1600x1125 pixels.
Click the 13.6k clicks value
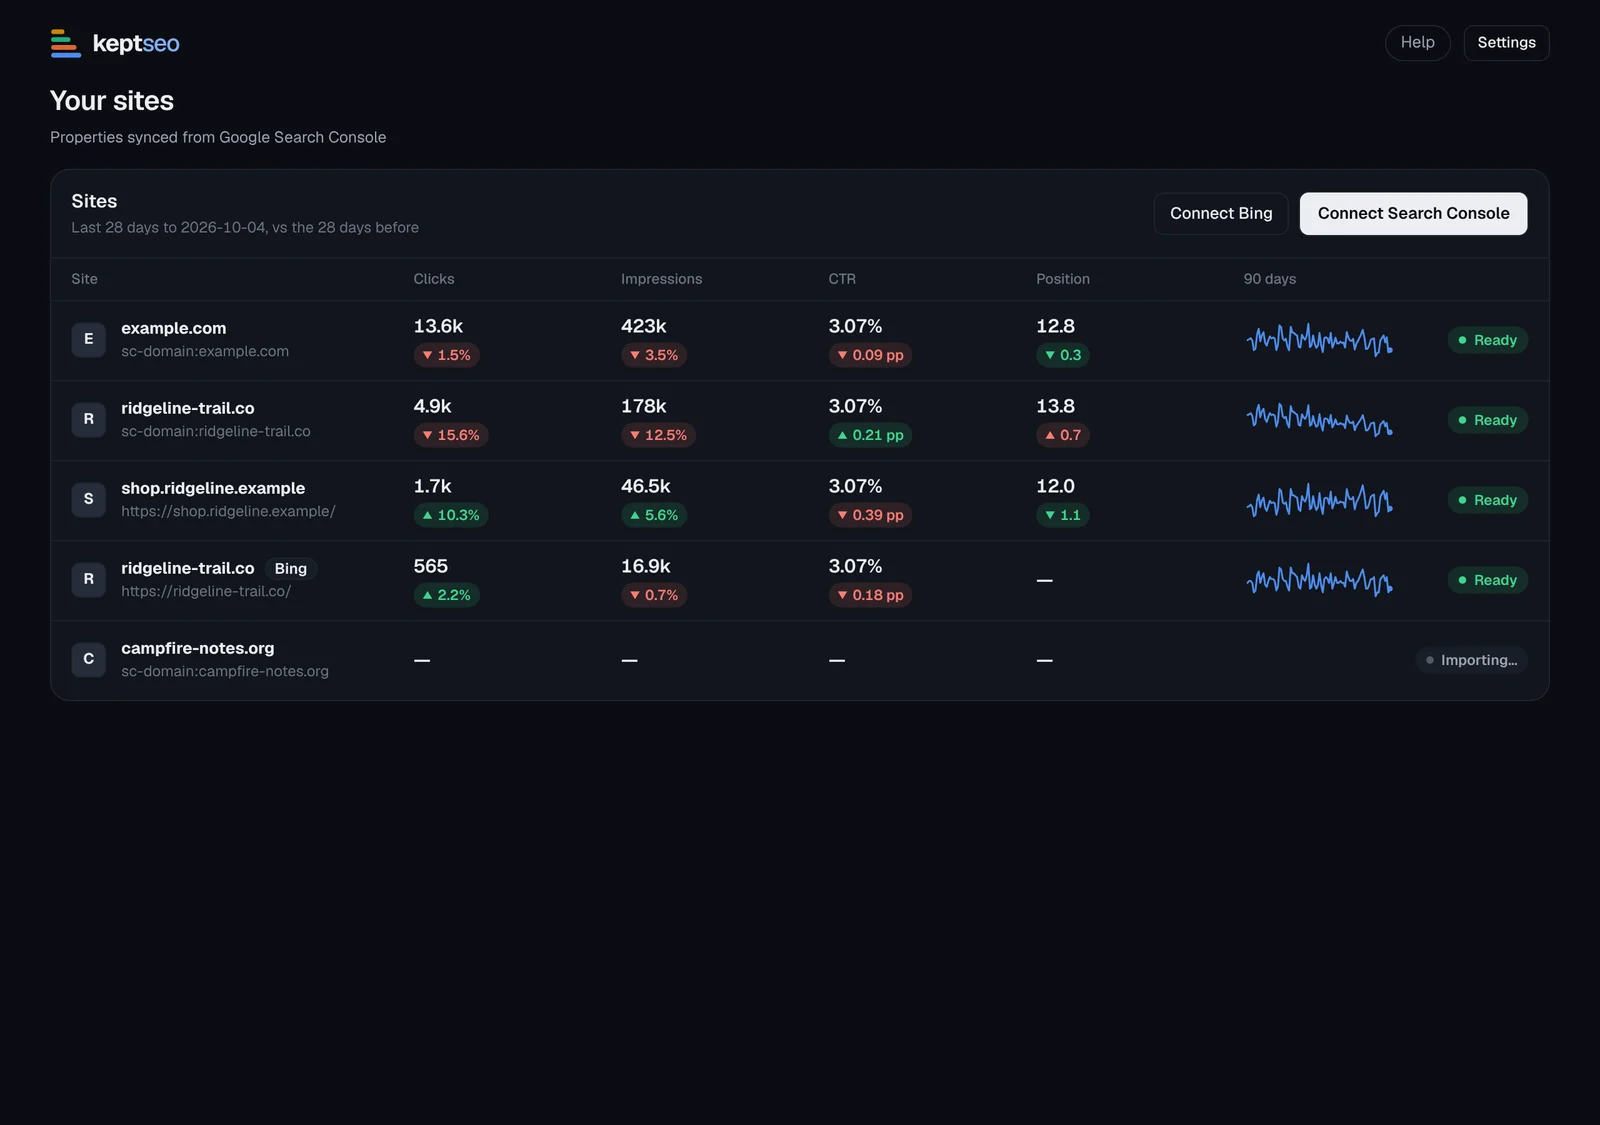[x=438, y=326]
